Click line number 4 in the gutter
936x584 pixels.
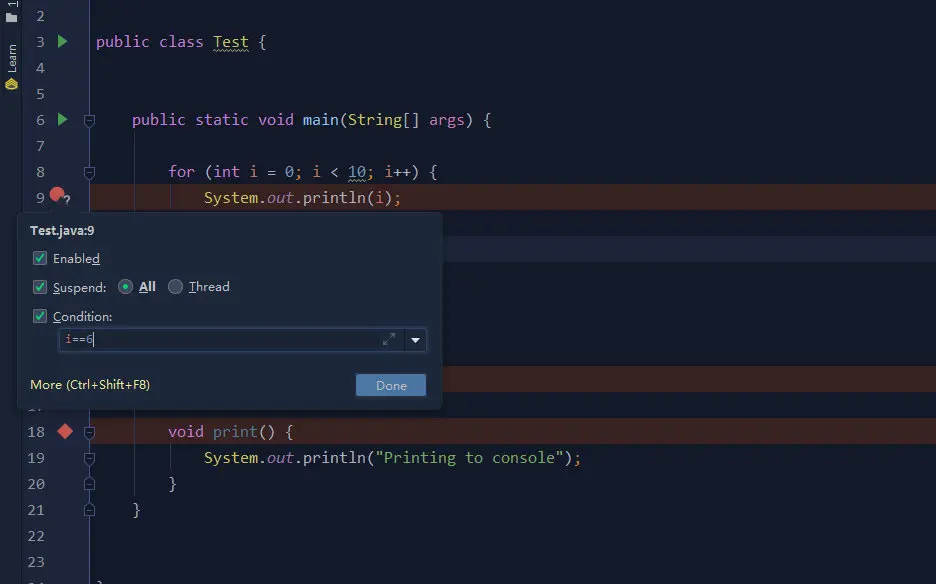coord(40,68)
